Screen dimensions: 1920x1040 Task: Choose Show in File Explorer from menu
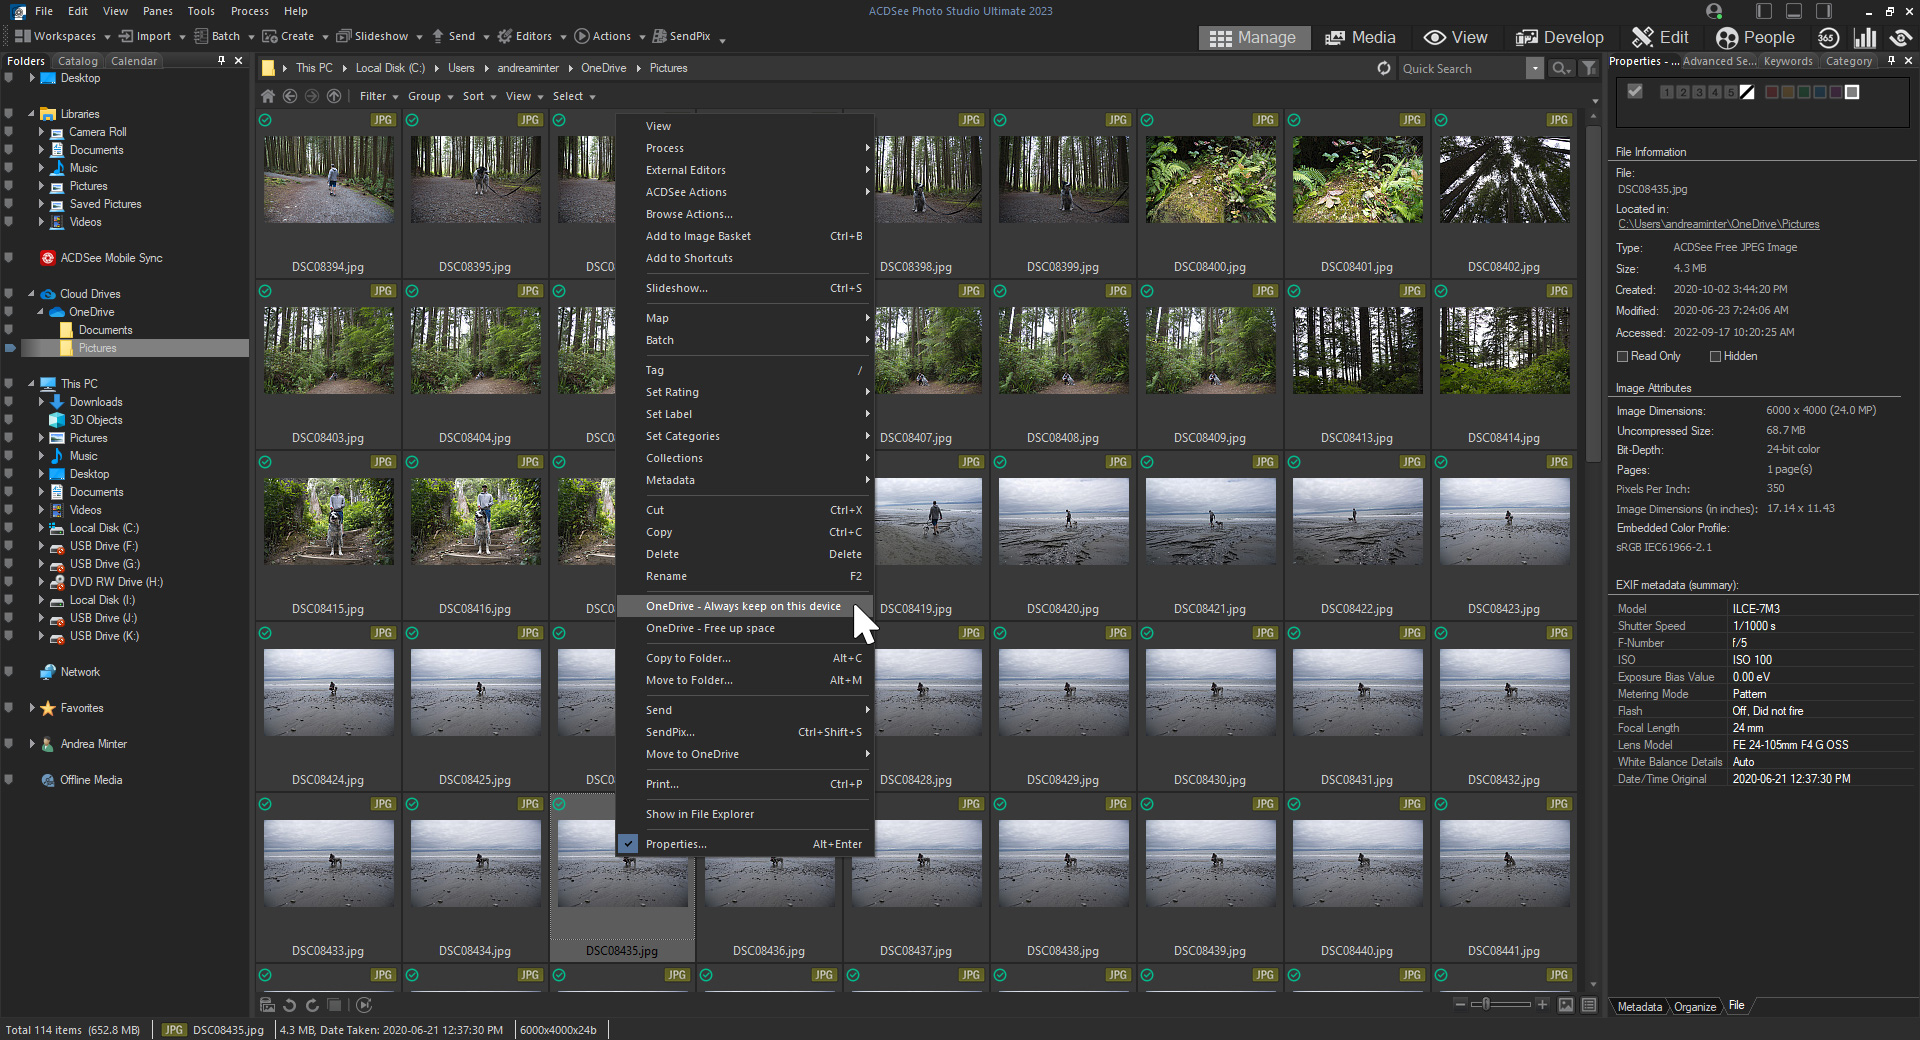coord(699,814)
